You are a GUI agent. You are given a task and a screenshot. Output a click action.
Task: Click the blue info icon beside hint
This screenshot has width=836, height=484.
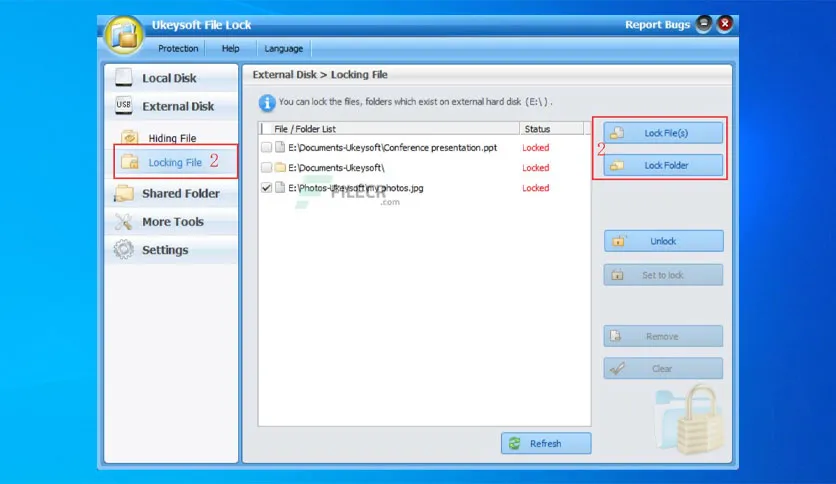267,102
